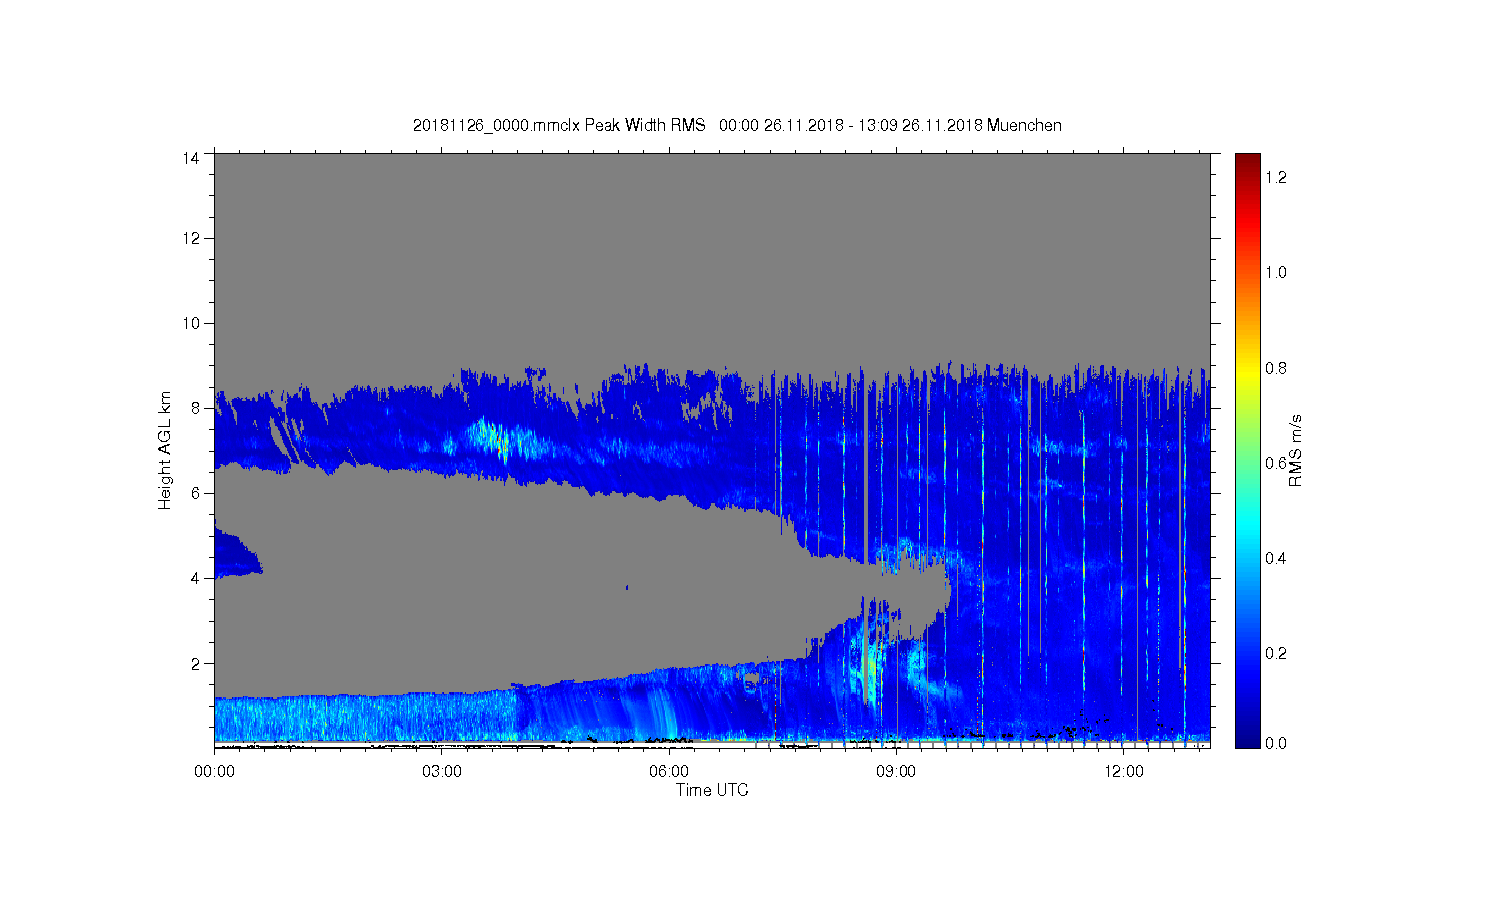Click the colorbar value 0.0
Image resolution: width=1500 pixels, height=900 pixels.
[1275, 743]
